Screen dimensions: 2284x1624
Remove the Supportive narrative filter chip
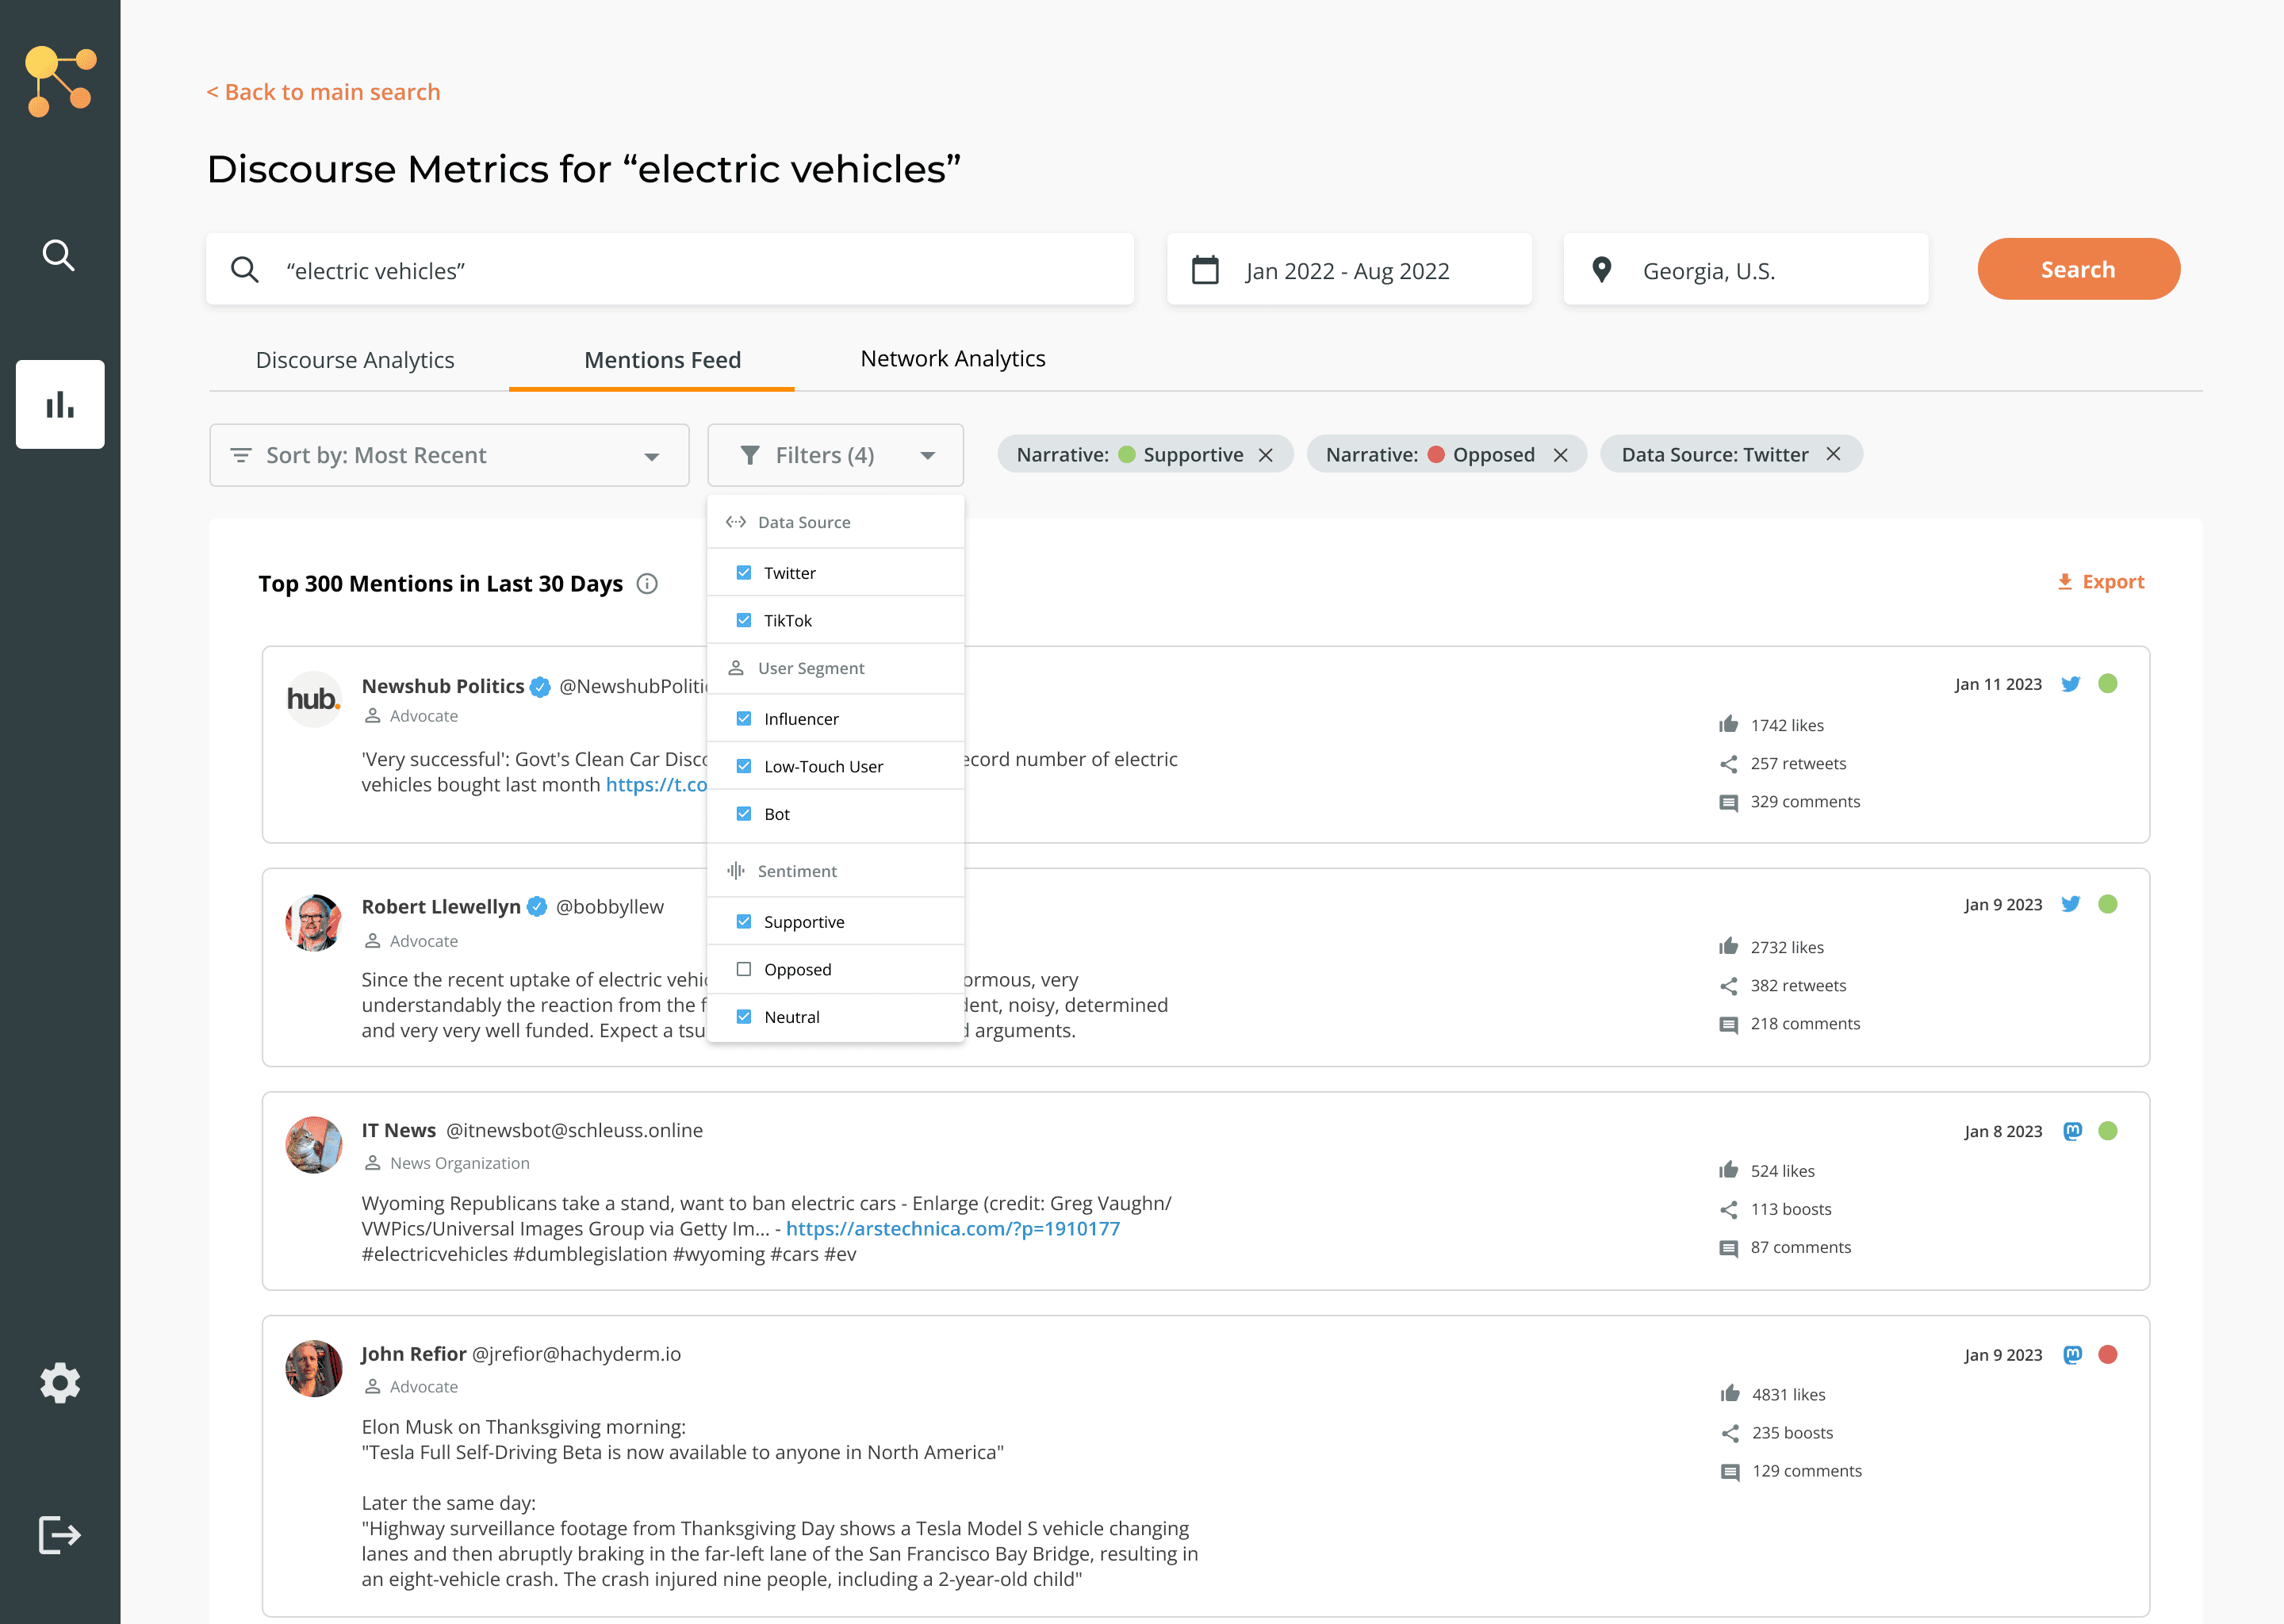coord(1266,455)
